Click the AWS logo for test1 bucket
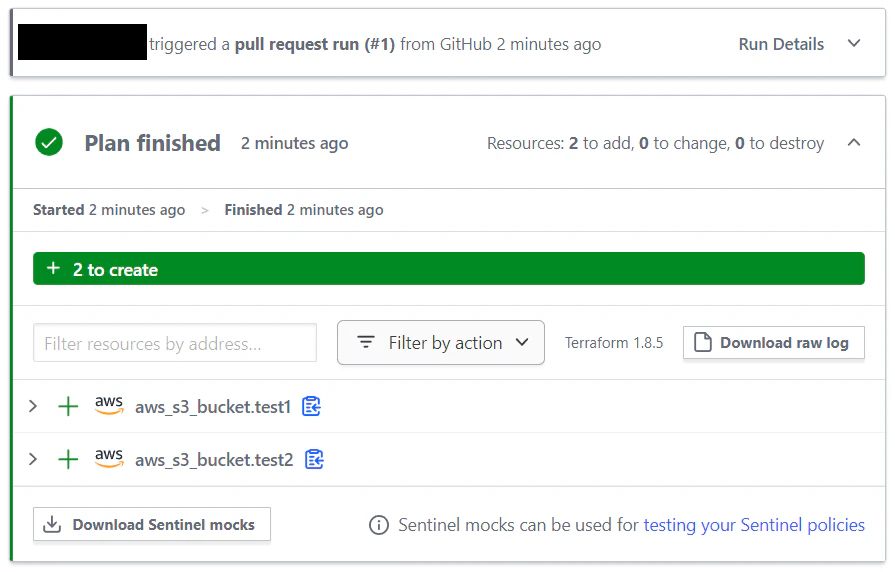This screenshot has width=895, height=572. coord(109,405)
